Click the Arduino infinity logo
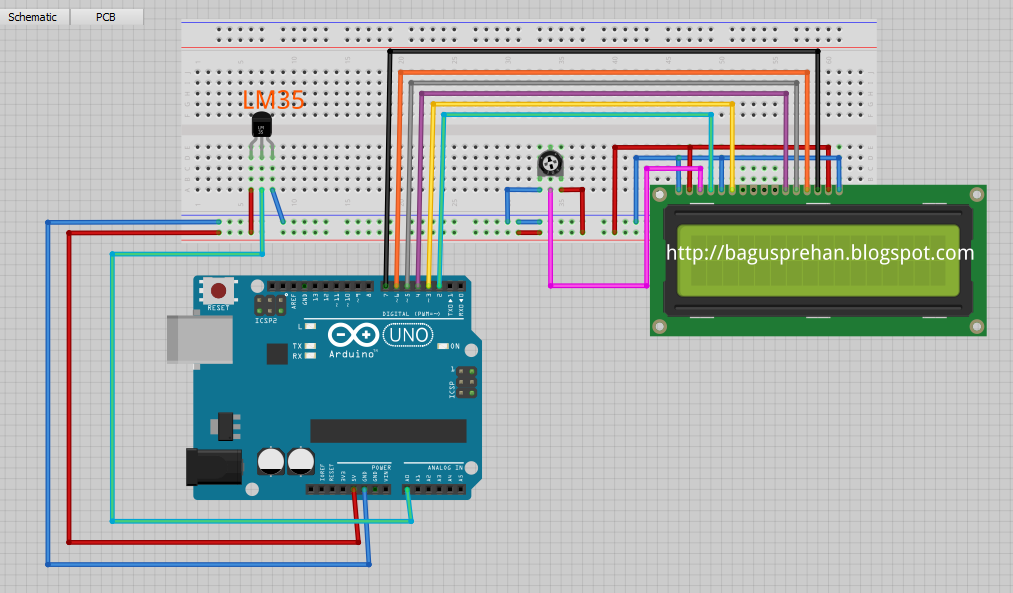The width and height of the screenshot is (1013, 593). click(353, 335)
